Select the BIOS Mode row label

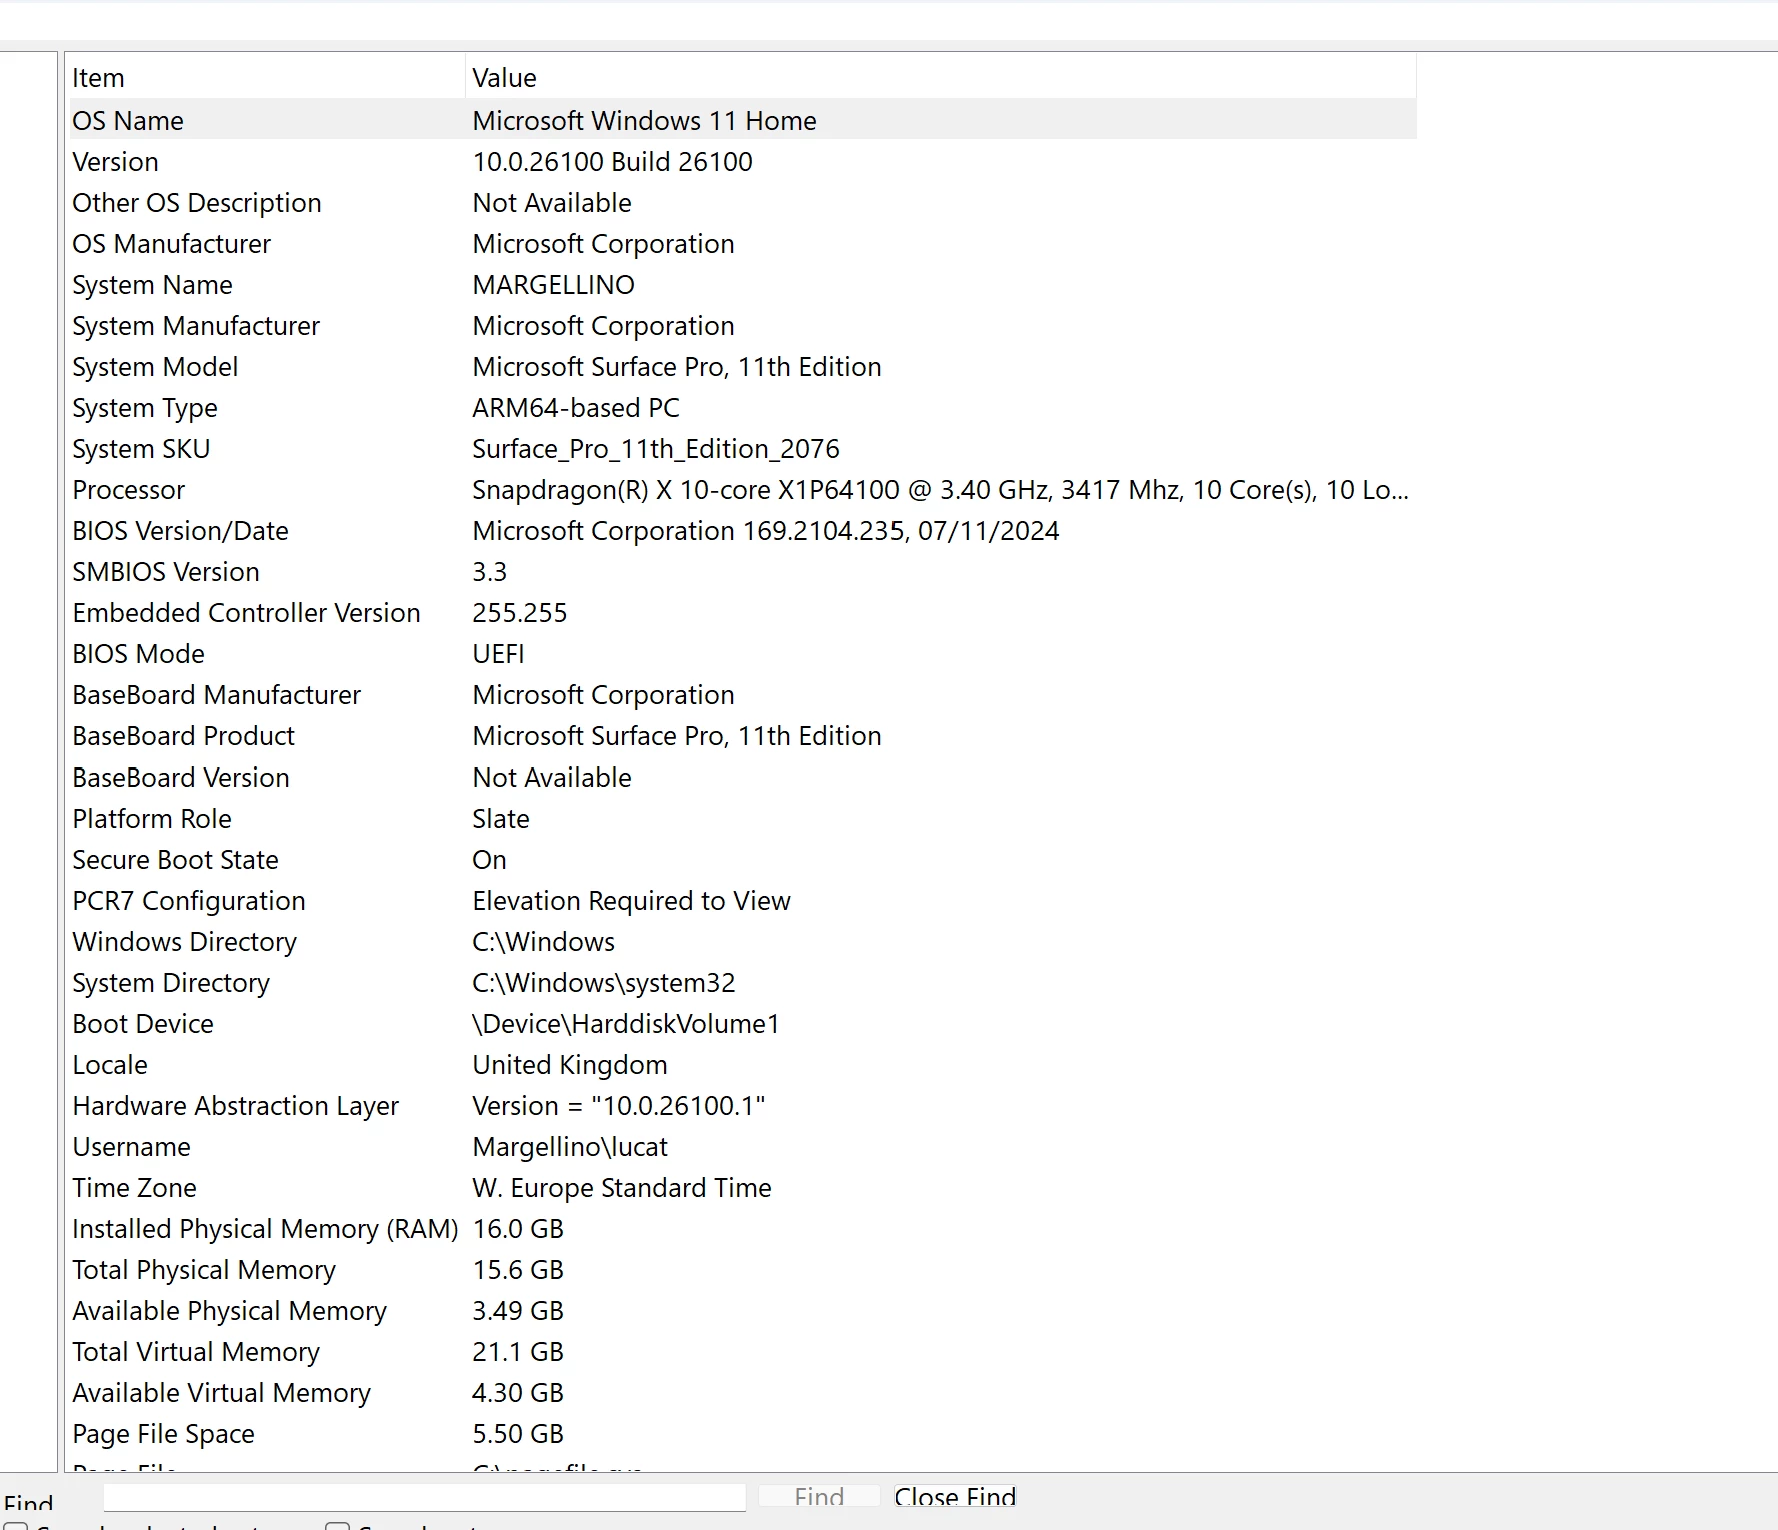coord(138,654)
